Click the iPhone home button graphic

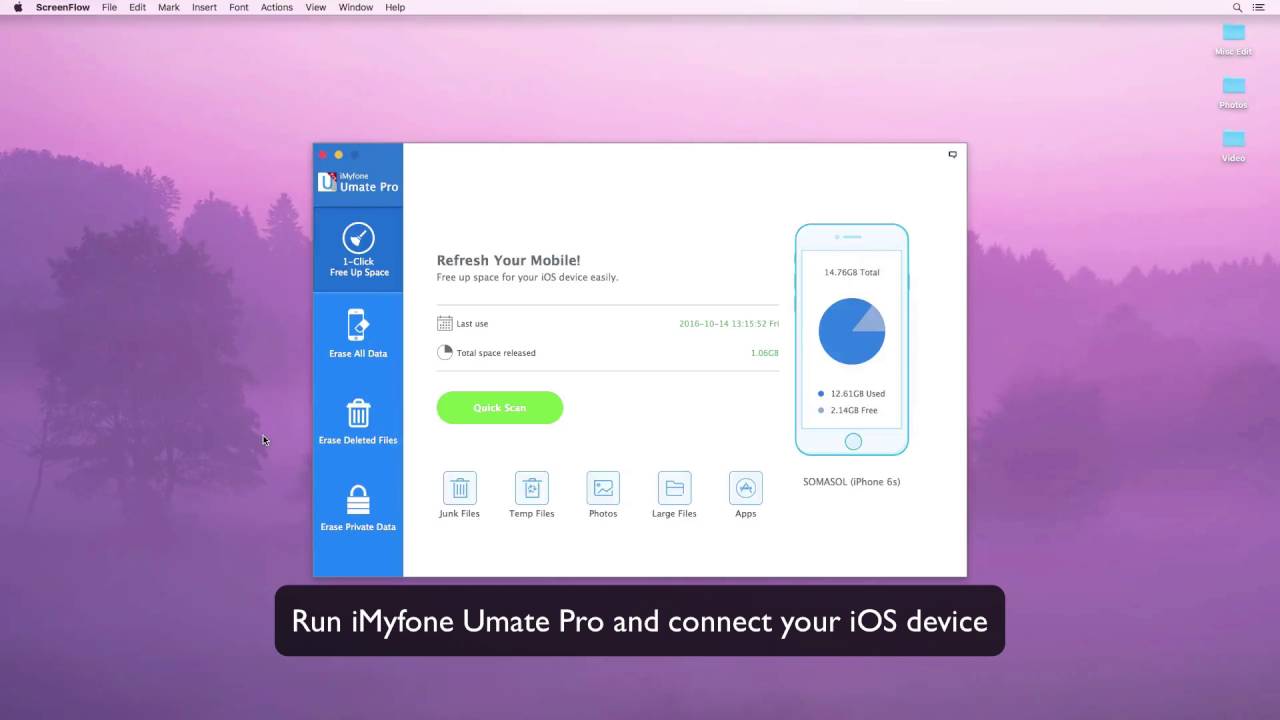(852, 441)
